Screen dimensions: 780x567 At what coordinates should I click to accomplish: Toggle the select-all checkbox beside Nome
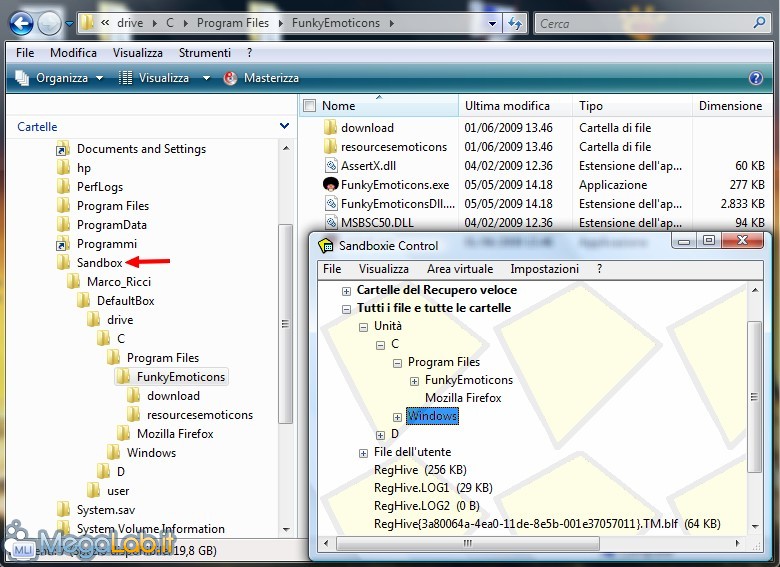pos(310,106)
